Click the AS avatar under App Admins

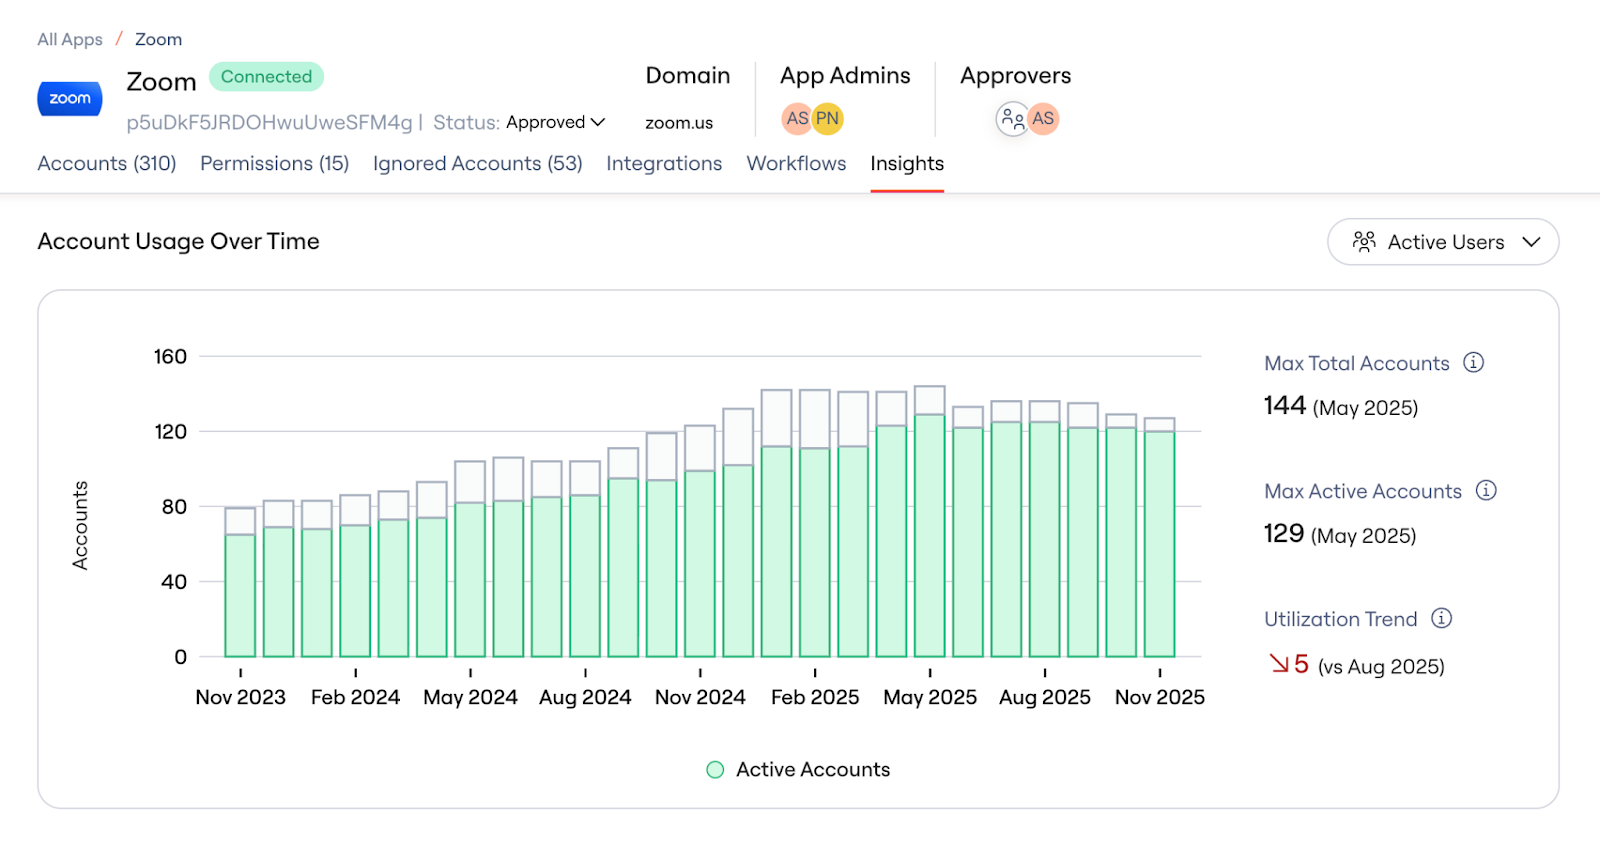(797, 118)
